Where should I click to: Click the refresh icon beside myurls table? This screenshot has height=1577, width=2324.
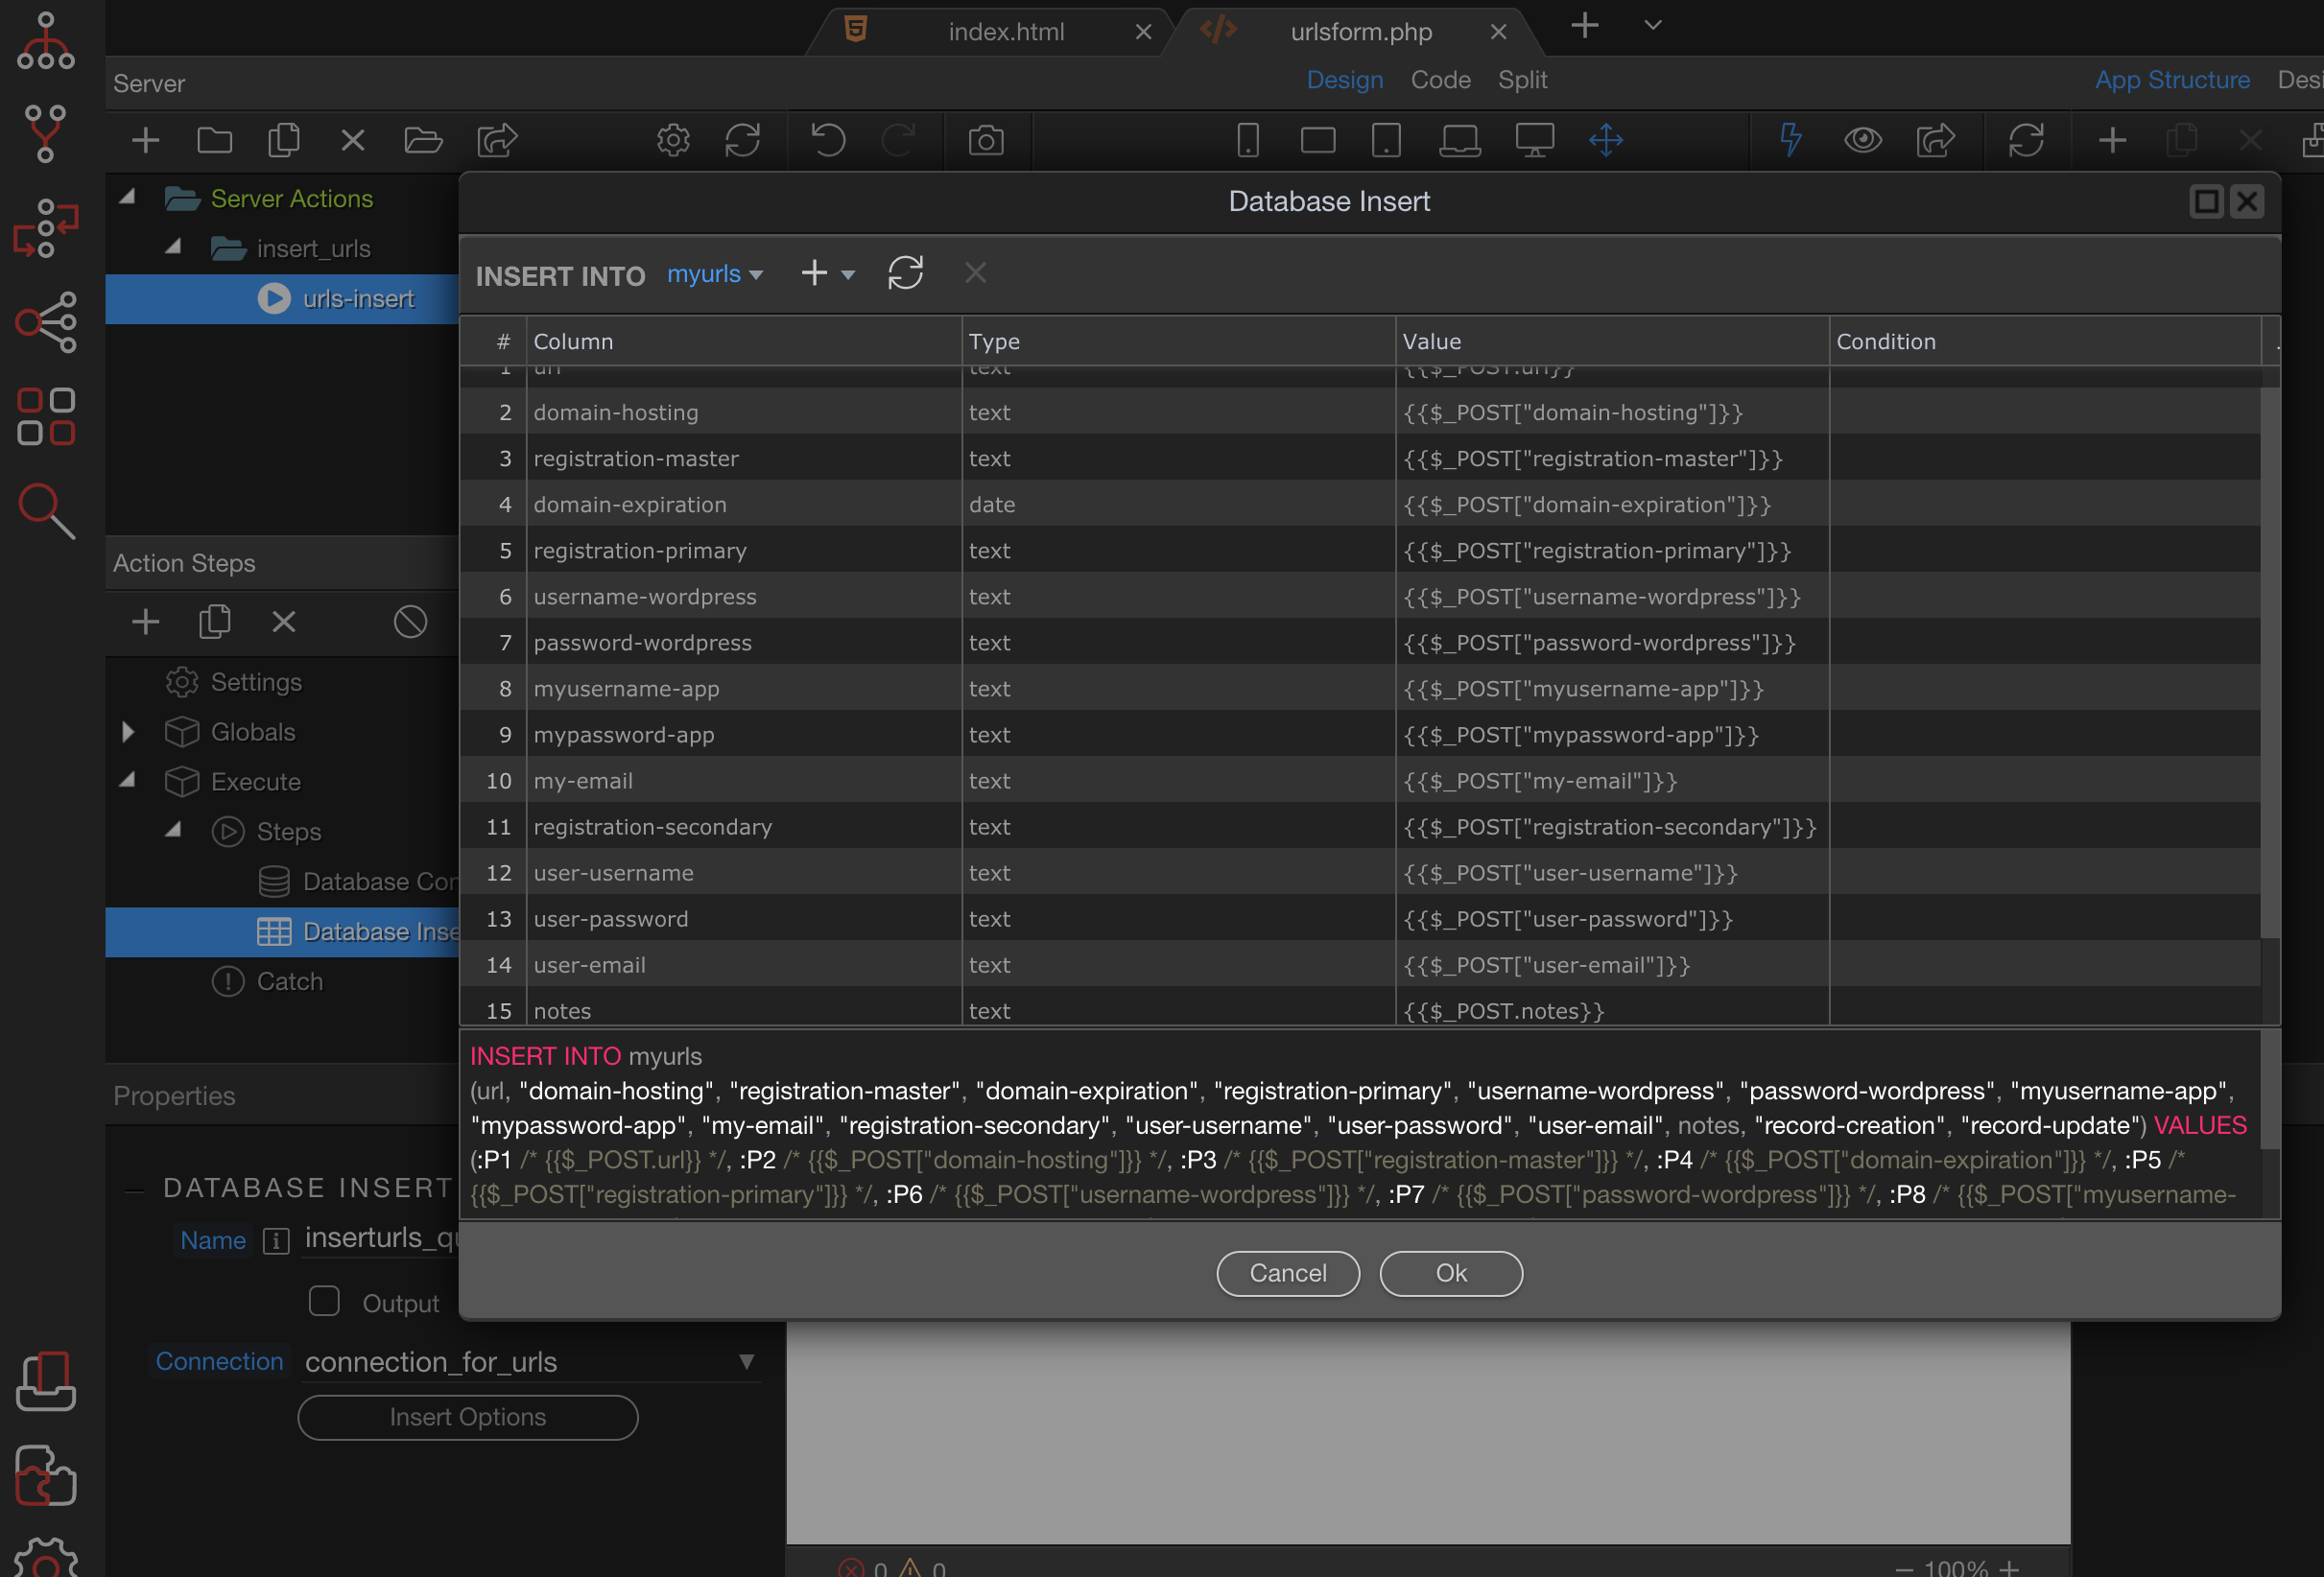tap(905, 273)
